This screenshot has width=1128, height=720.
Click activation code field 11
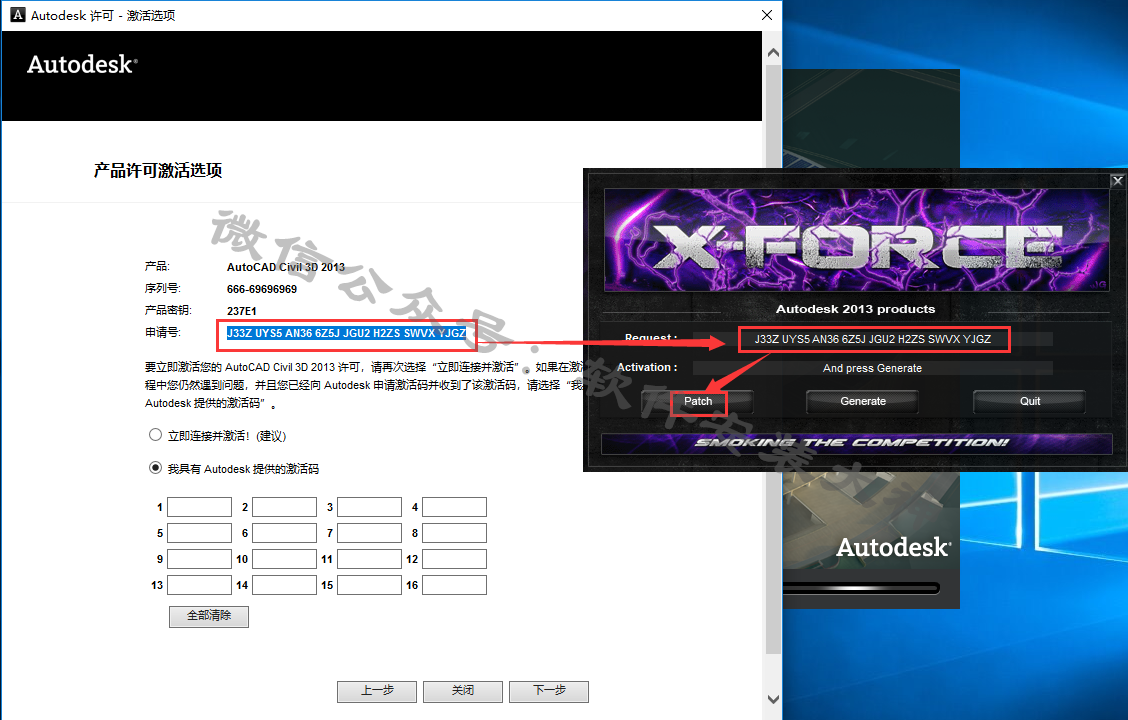point(369,559)
